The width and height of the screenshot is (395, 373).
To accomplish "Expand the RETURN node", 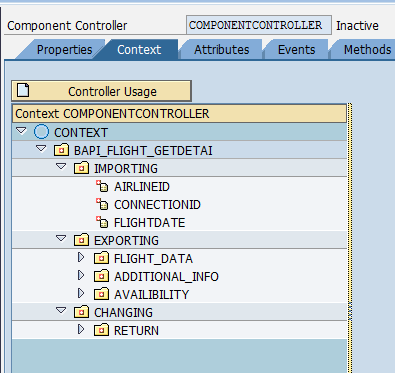I will click(81, 329).
